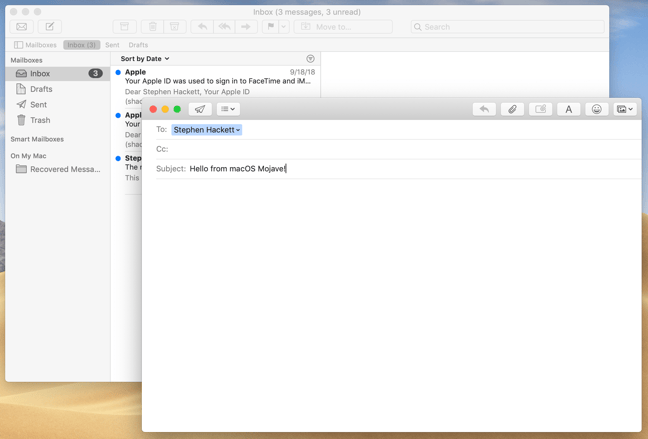This screenshot has height=439, width=648.
Task: Click the Search field in Mail window
Action: click(x=507, y=27)
